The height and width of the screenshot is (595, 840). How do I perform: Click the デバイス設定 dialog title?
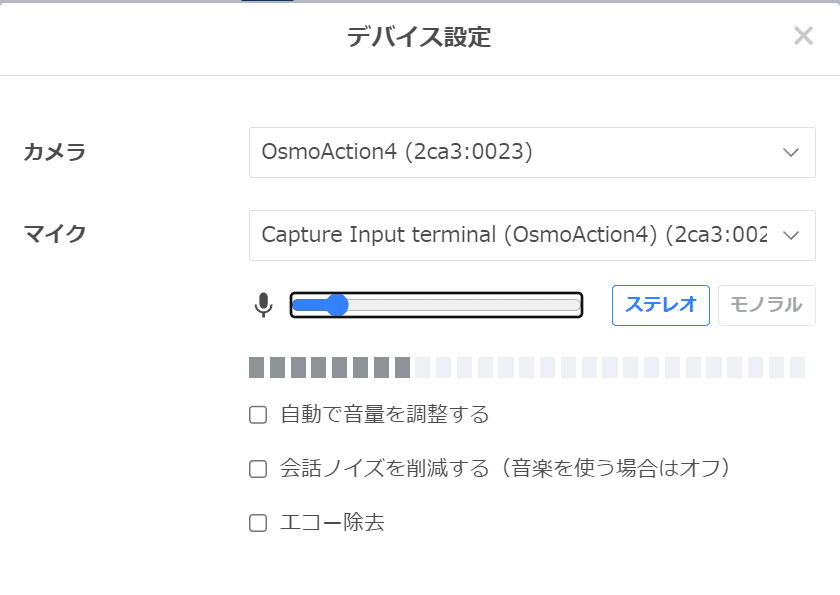(x=419, y=37)
